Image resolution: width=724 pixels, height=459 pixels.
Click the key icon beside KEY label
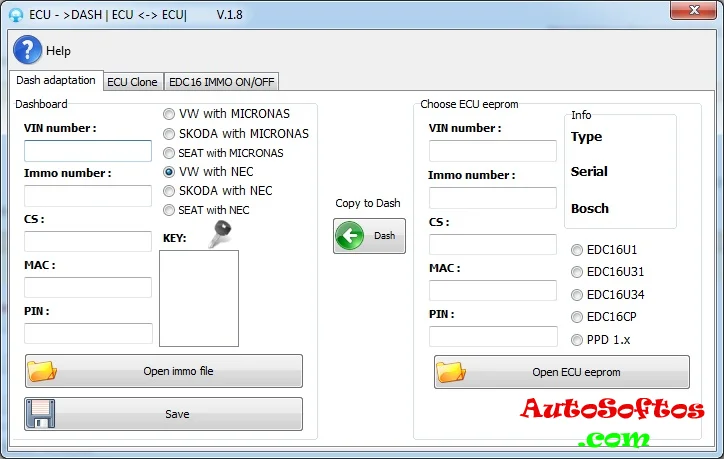221,234
